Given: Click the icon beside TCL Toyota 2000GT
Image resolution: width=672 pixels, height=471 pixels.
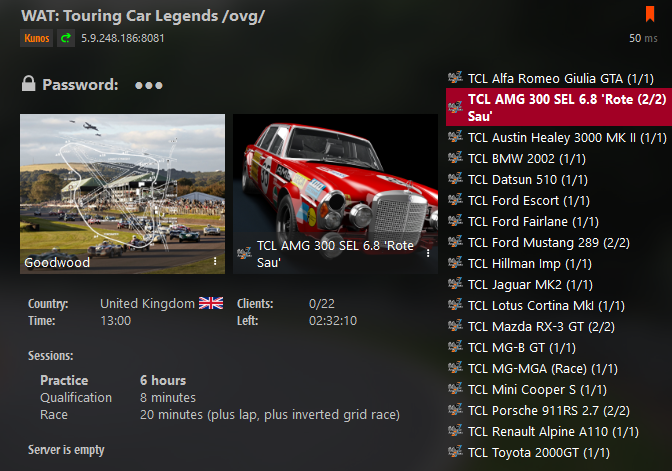Looking at the screenshot, I should [455, 452].
